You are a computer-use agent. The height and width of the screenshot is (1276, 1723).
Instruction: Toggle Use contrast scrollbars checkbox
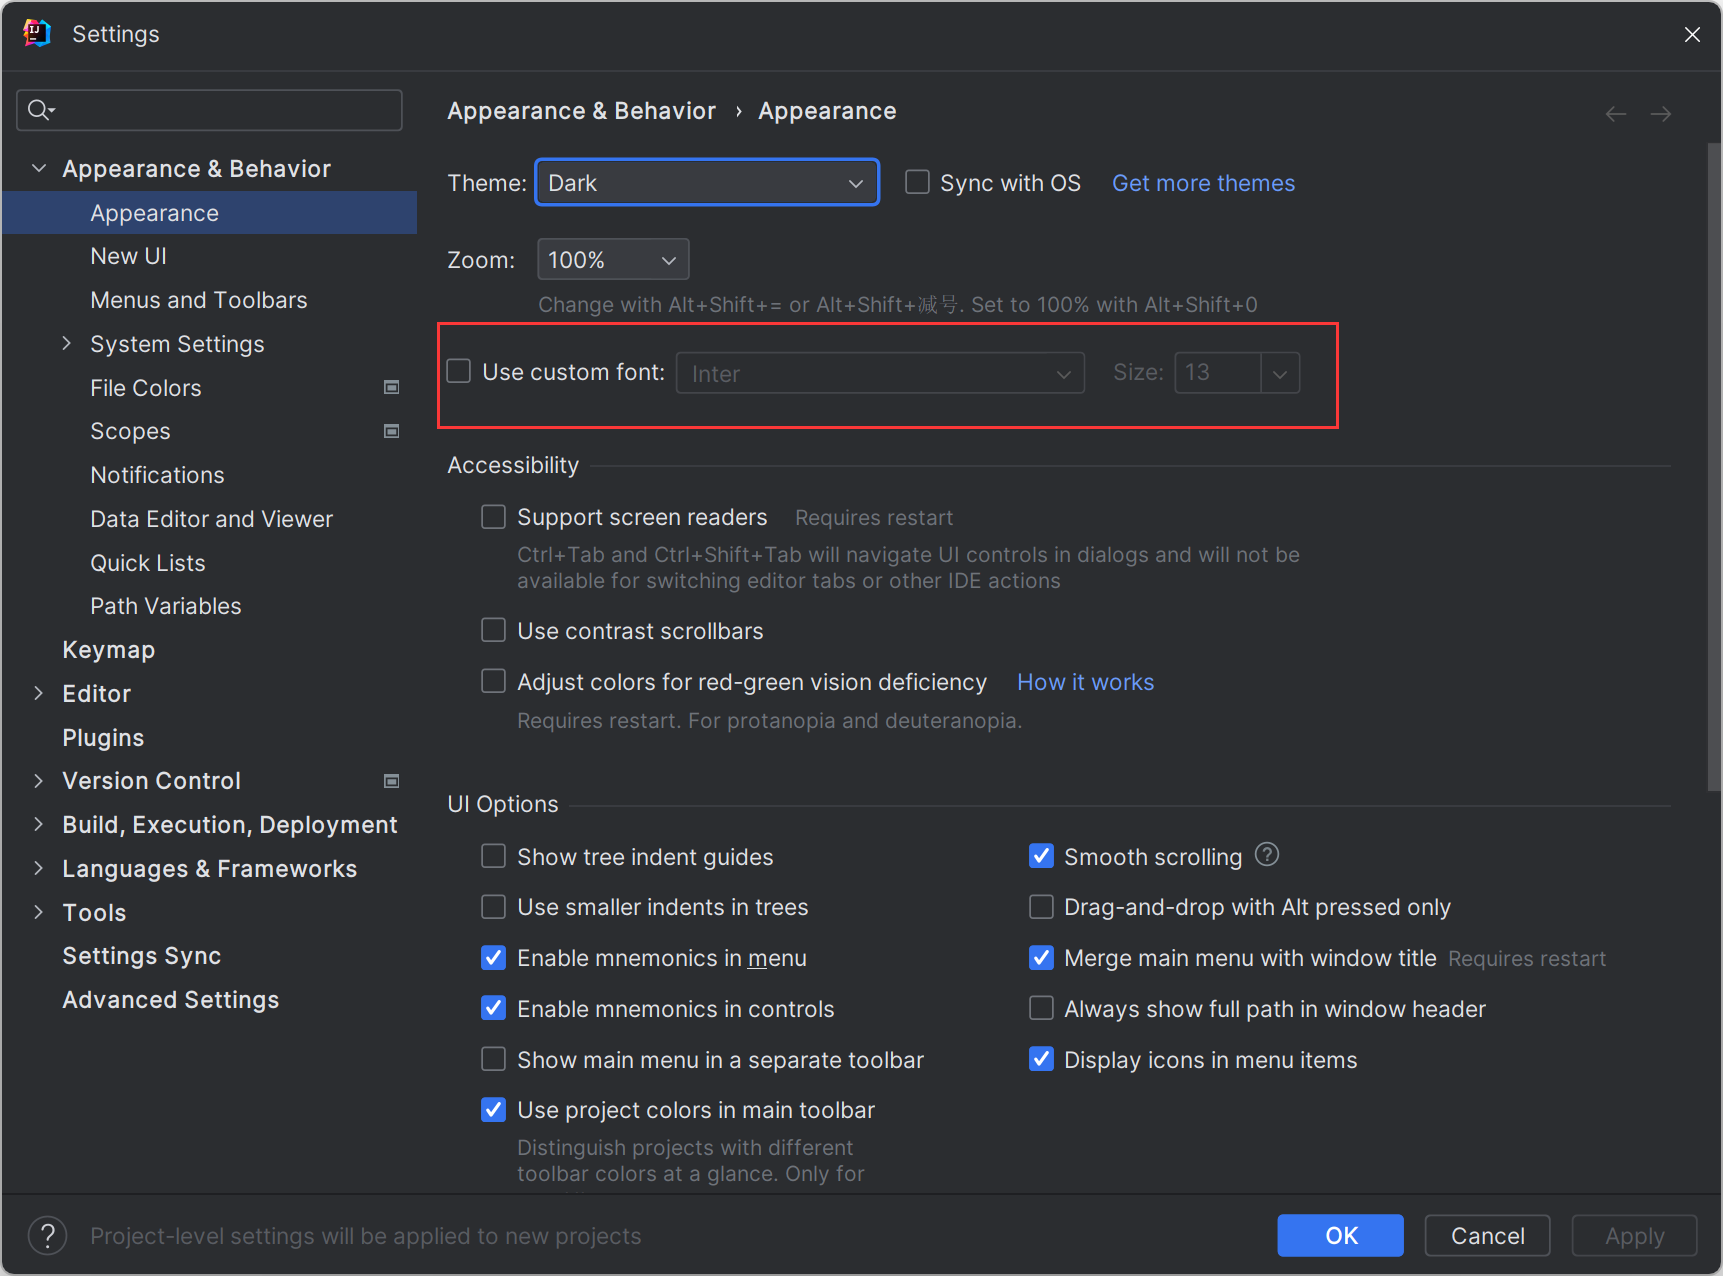(493, 630)
